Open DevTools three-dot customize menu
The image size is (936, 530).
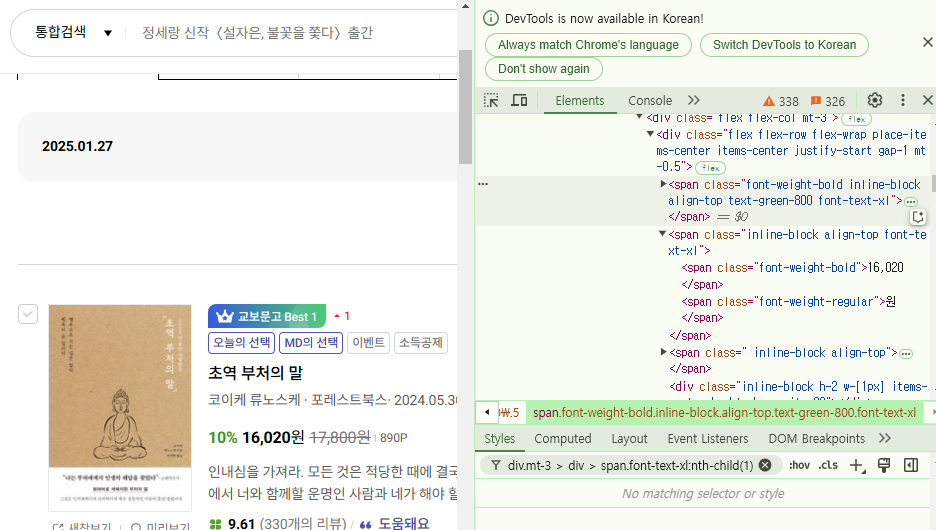tap(903, 100)
